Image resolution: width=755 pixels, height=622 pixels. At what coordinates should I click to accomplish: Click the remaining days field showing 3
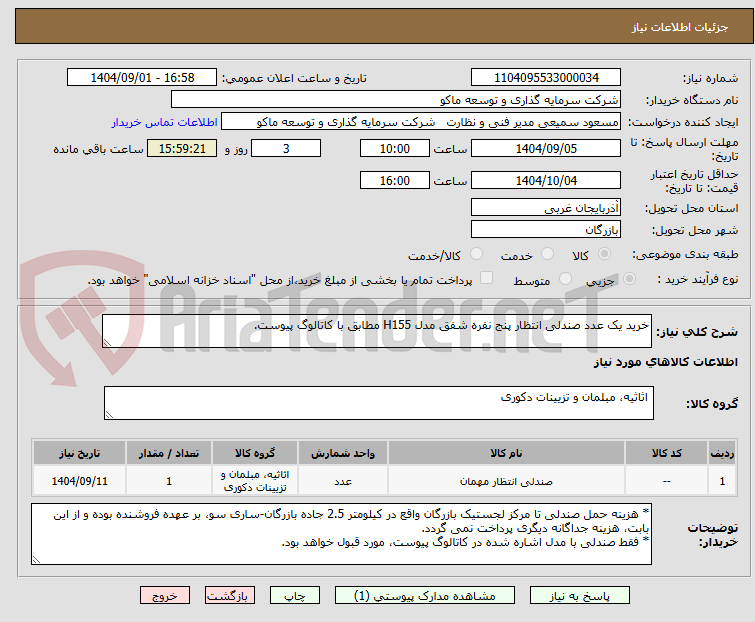tap(286, 148)
